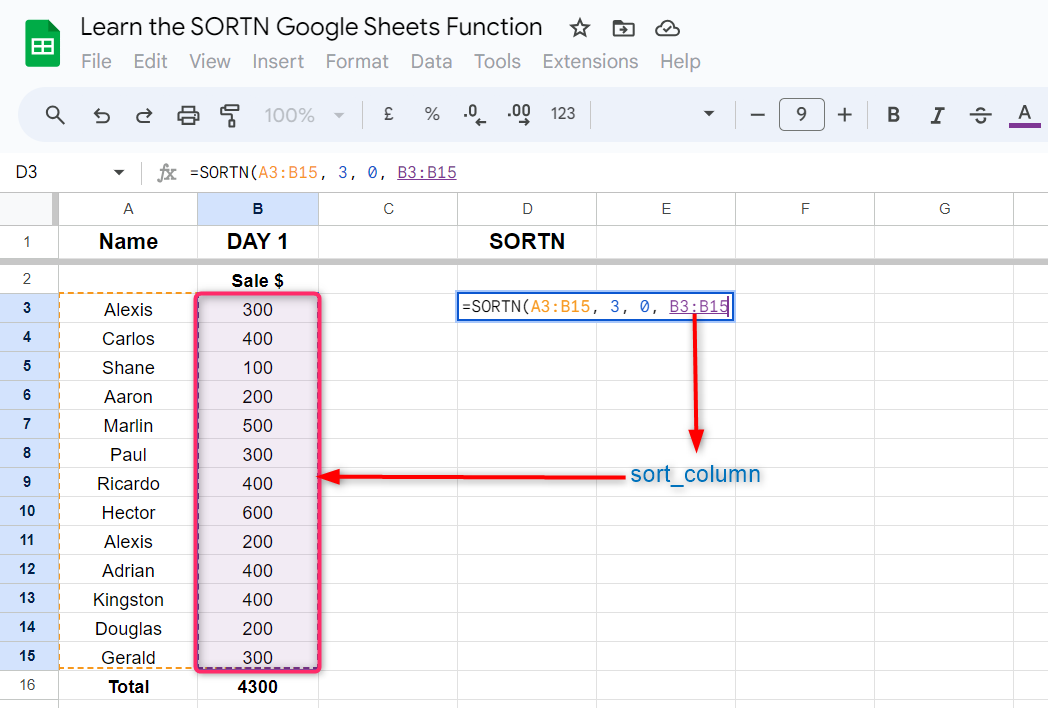Increase decimal places
This screenshot has width=1048, height=708.
[519, 114]
